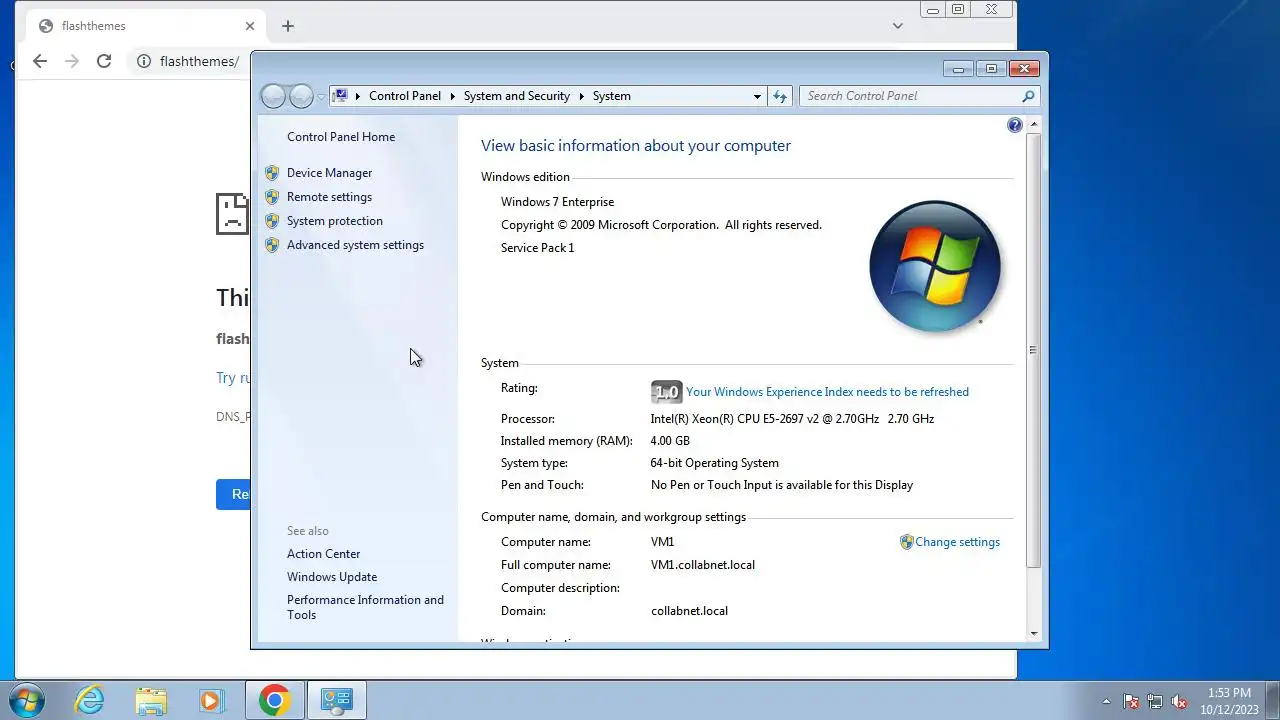Viewport: 1280px width, 720px height.
Task: Select Control Panel breadcrumb
Action: [405, 96]
